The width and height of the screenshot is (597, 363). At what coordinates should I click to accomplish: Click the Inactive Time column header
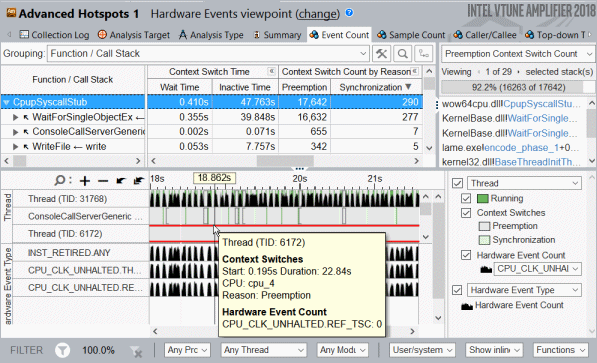[245, 87]
